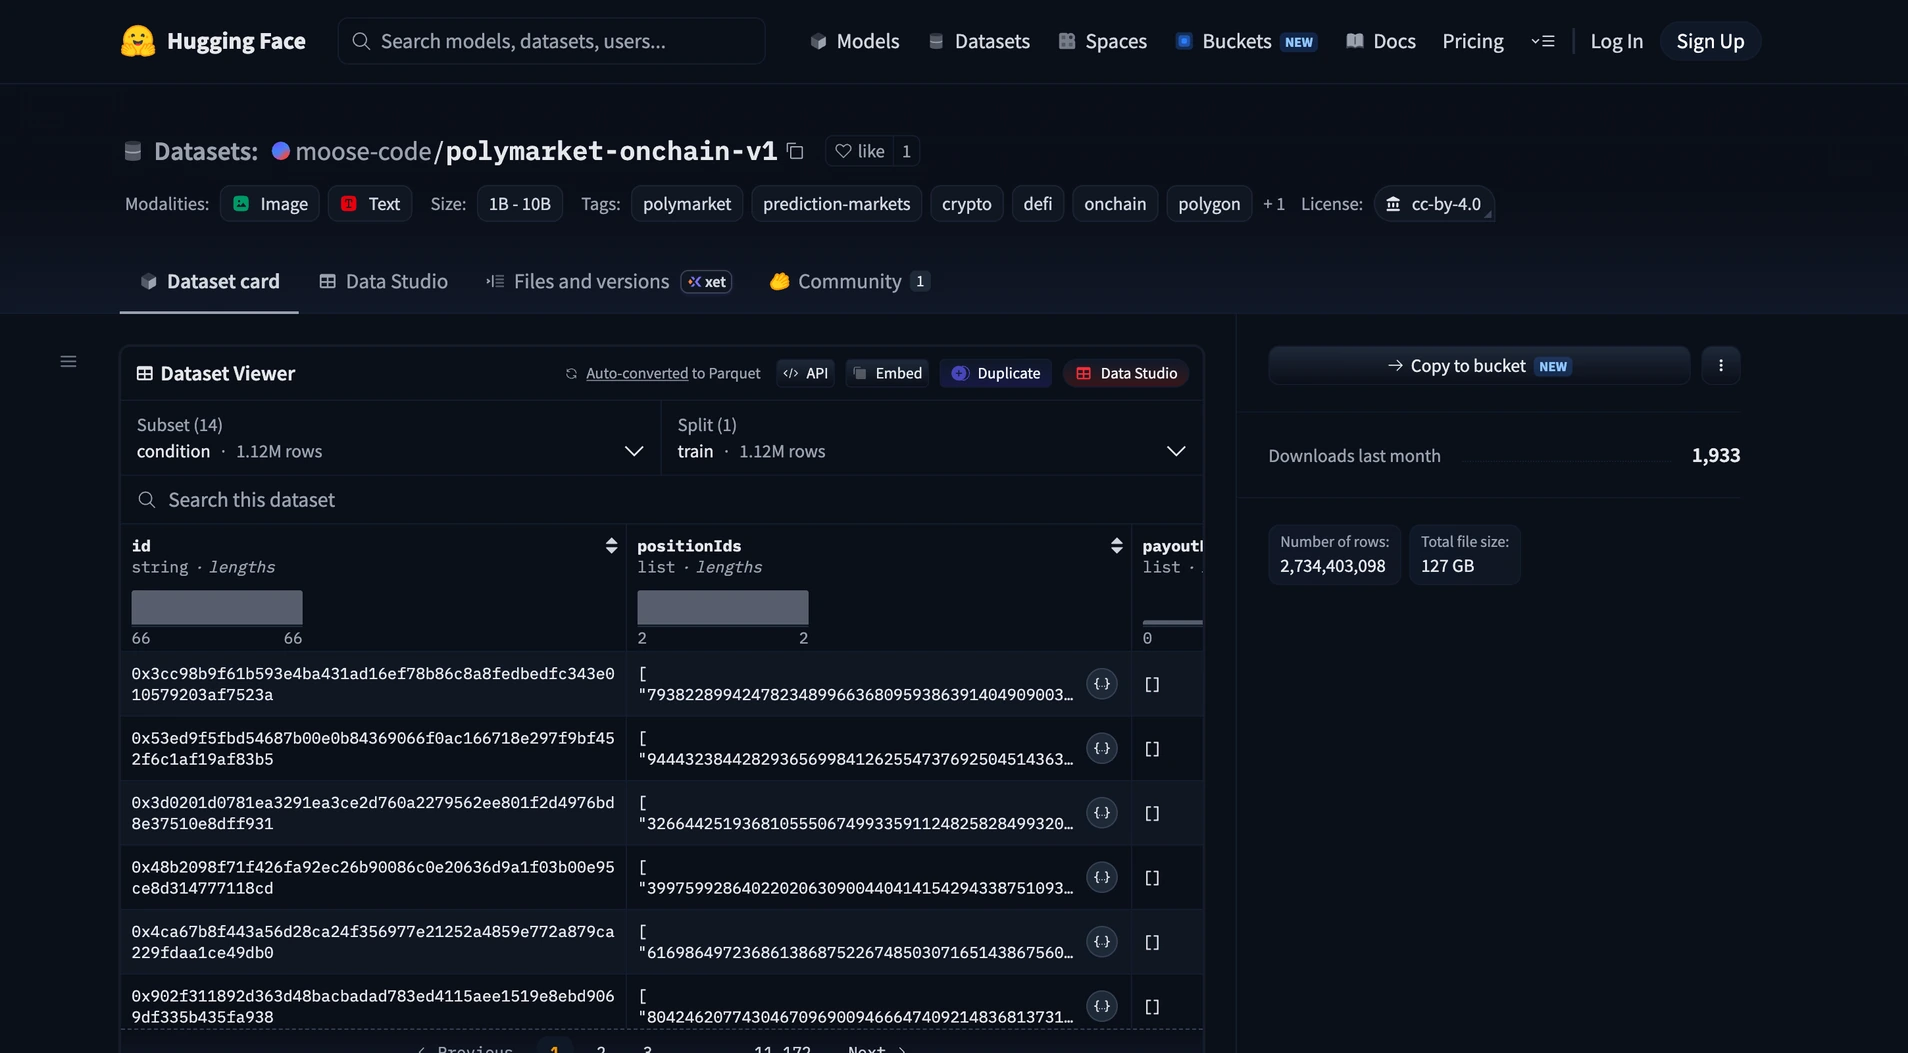Viewport: 1908px width, 1053px height.
Task: Follow the Auto-converted link
Action: (637, 373)
